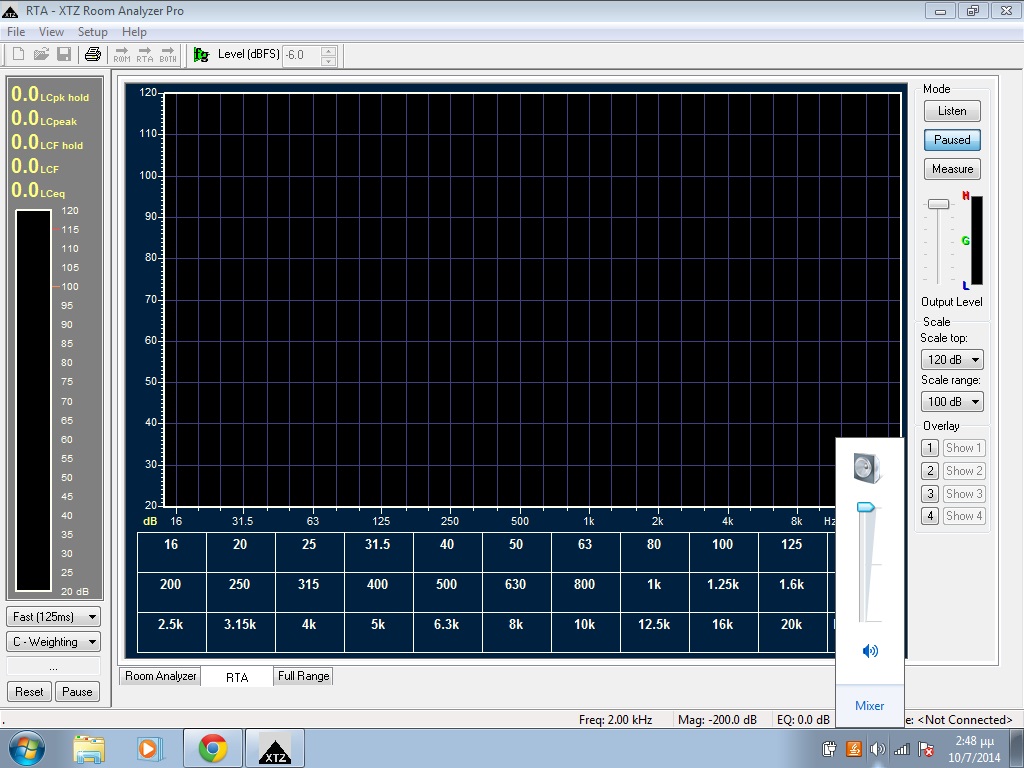Open the Setup menu

pyautogui.click(x=93, y=32)
